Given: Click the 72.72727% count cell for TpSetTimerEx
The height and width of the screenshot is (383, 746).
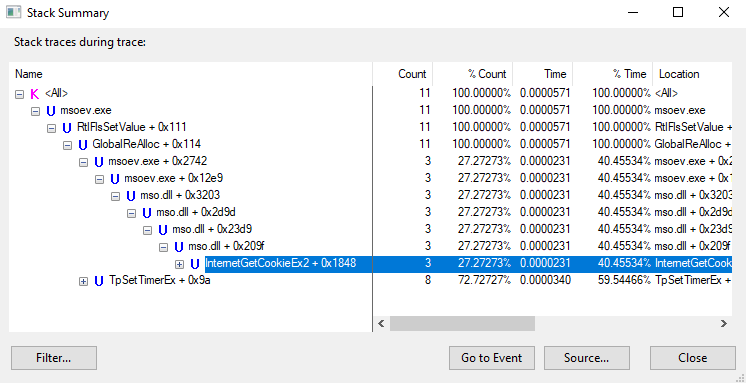Looking at the screenshot, I should [484, 281].
